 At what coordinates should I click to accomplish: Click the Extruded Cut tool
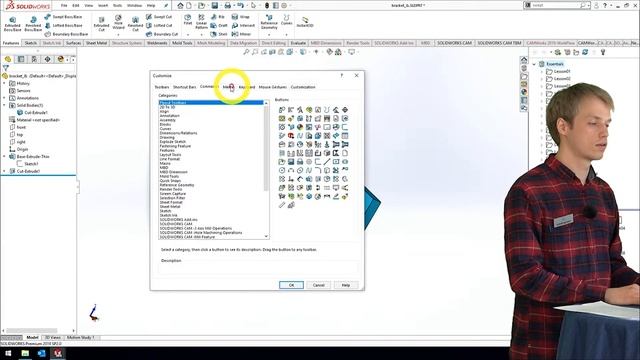click(x=101, y=24)
